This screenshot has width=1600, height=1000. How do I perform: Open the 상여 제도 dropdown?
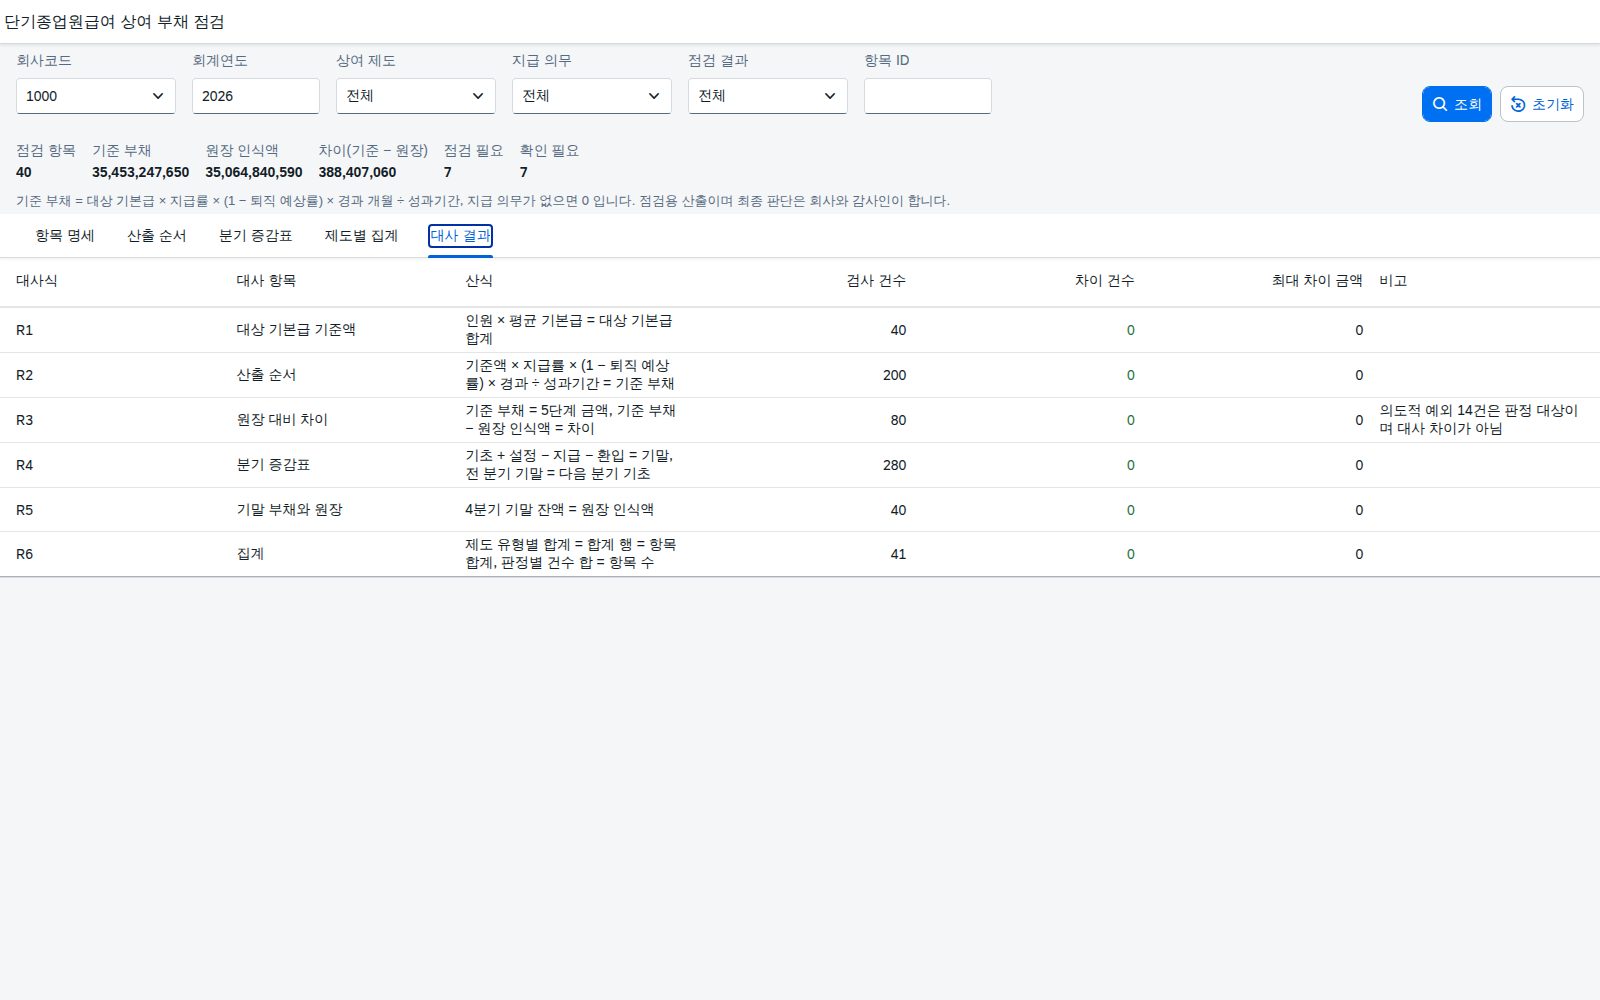click(416, 96)
